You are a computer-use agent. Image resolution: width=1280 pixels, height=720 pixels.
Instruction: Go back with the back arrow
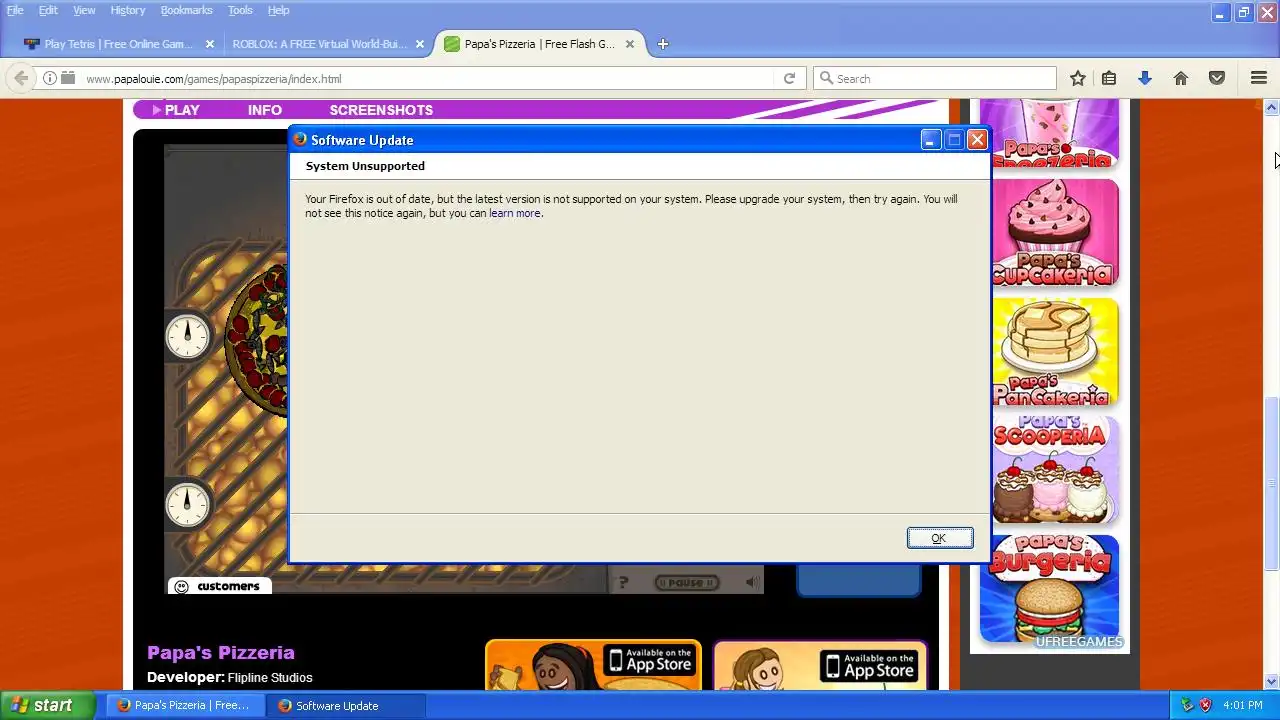(21, 78)
